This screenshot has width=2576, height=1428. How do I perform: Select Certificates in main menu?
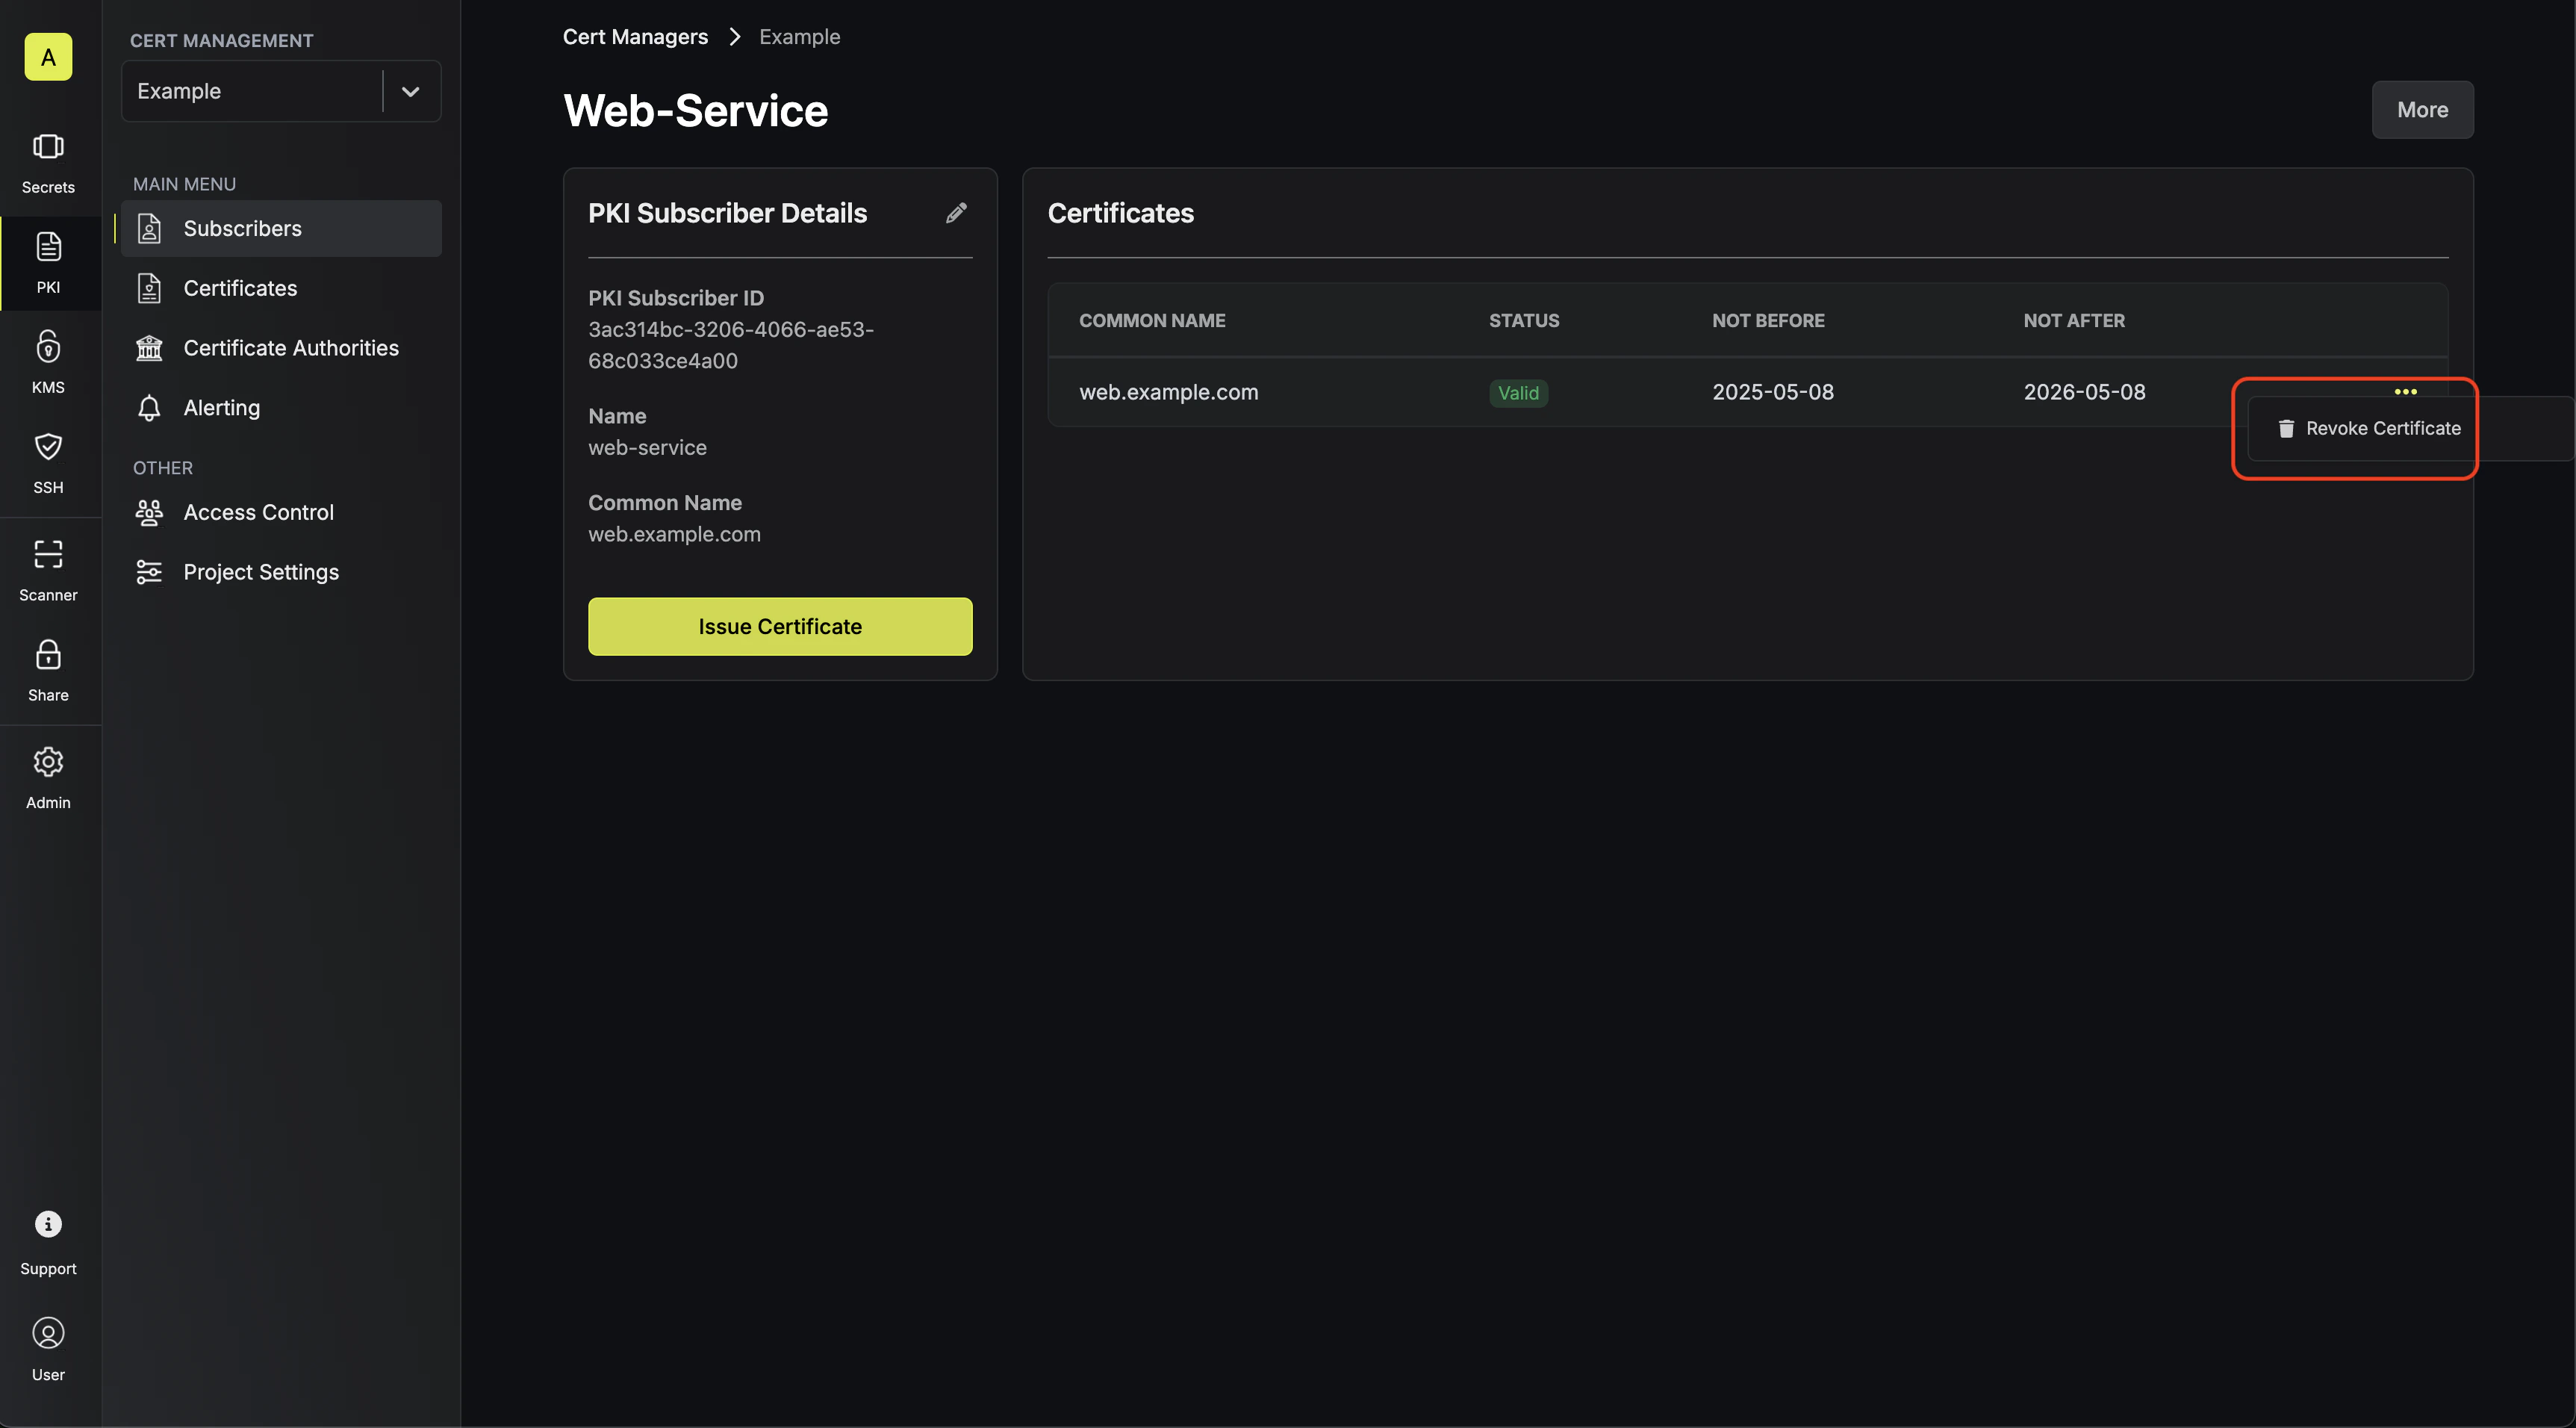click(x=281, y=288)
